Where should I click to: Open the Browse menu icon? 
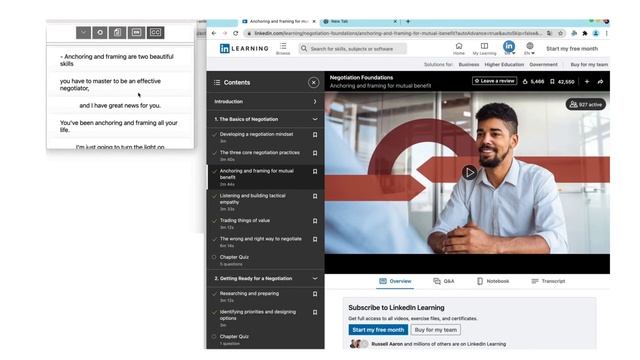click(x=283, y=46)
